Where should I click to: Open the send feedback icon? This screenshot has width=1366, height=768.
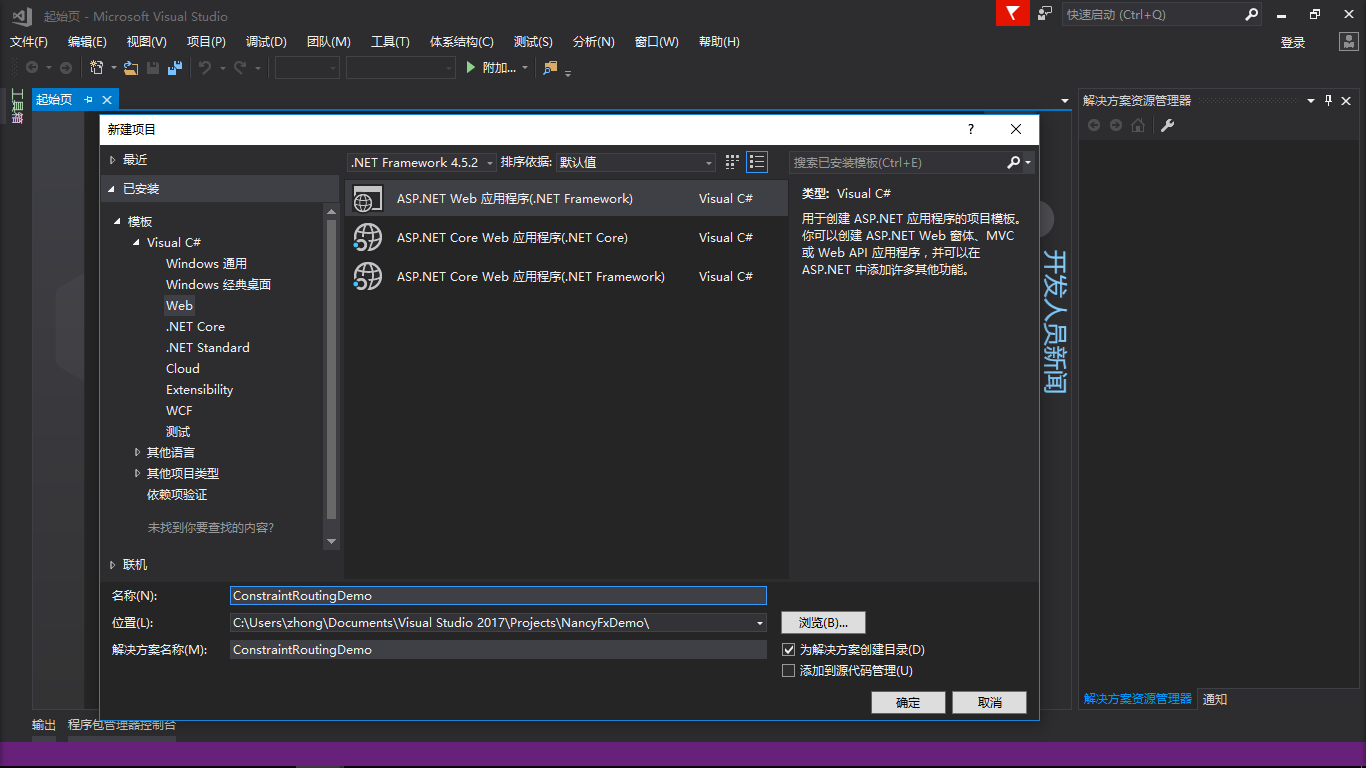(1045, 14)
